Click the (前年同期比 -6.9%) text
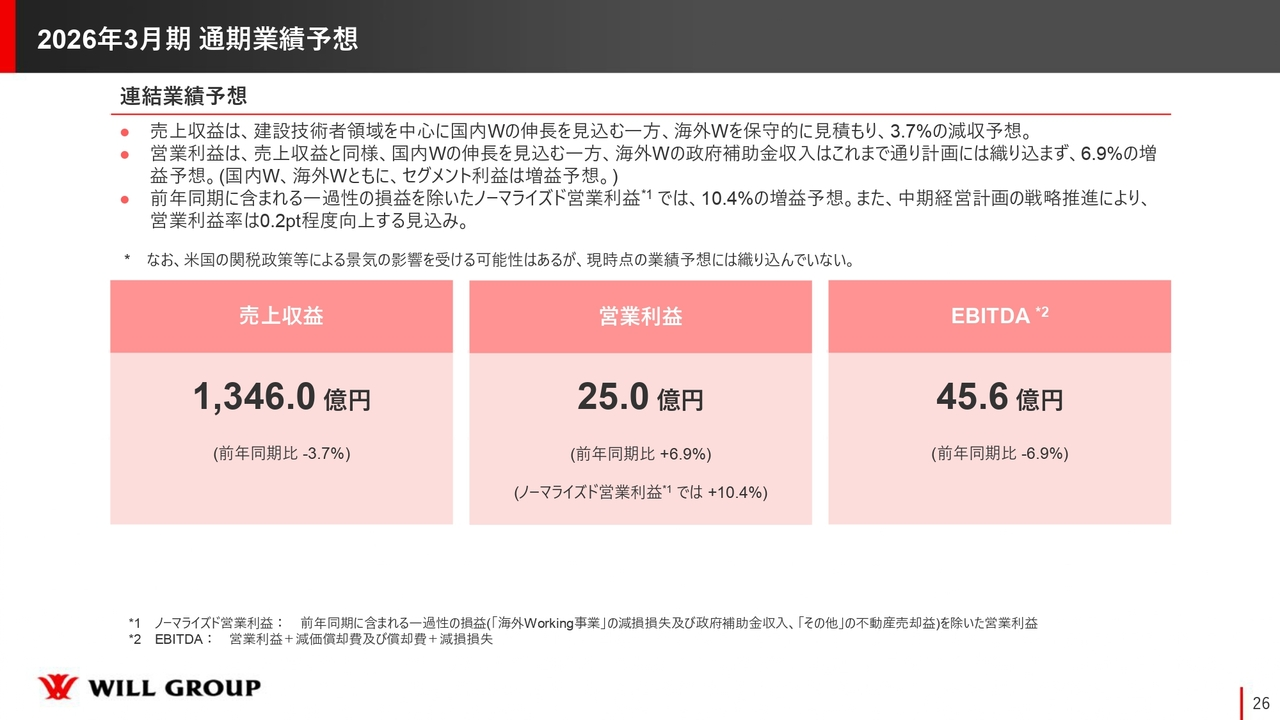The height and width of the screenshot is (720, 1280). pos(999,454)
